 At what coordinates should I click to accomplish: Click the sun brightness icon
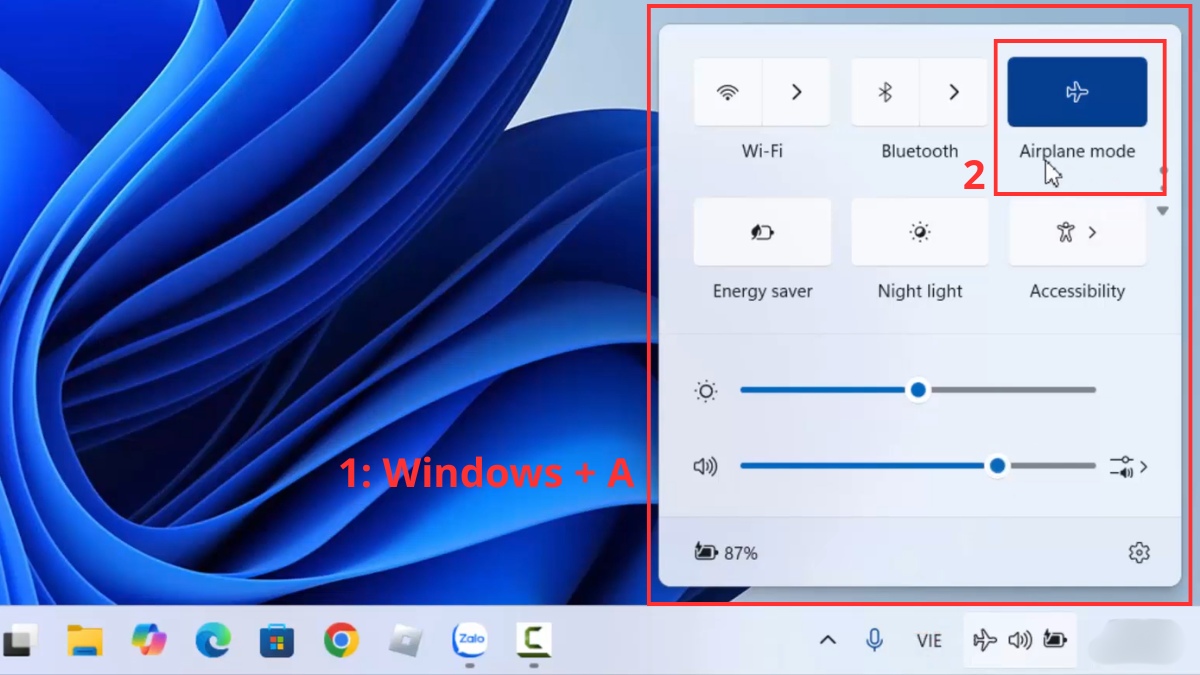[706, 391]
